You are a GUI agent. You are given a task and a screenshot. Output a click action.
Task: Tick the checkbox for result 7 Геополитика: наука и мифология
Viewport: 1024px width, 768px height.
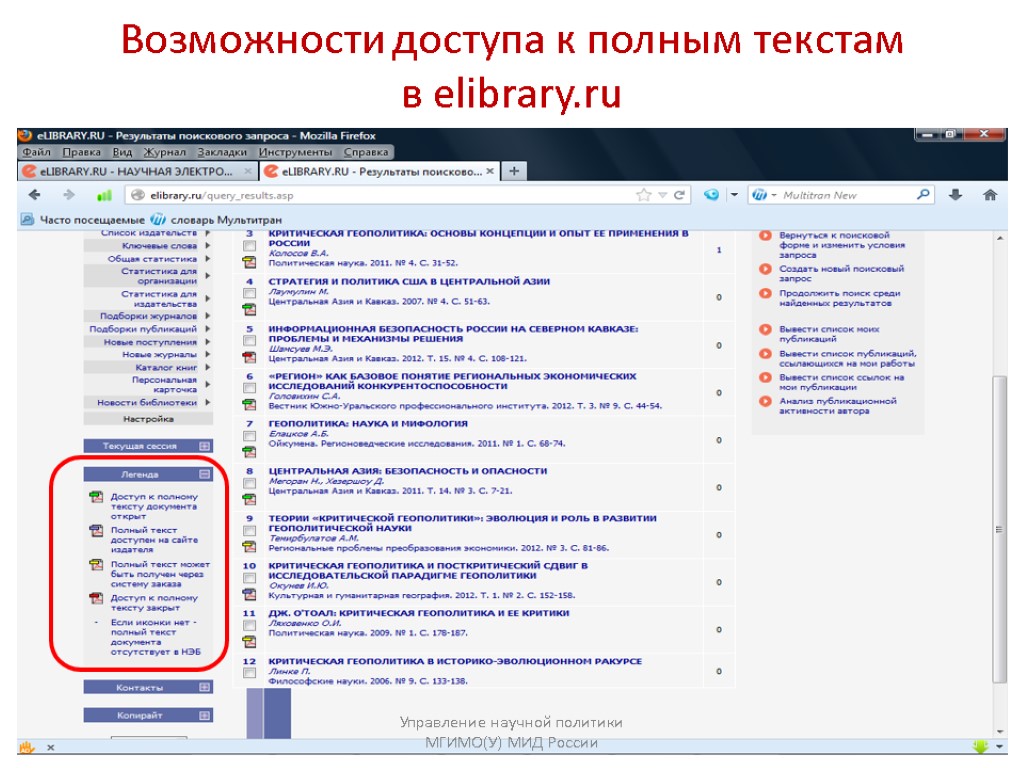tap(249, 436)
